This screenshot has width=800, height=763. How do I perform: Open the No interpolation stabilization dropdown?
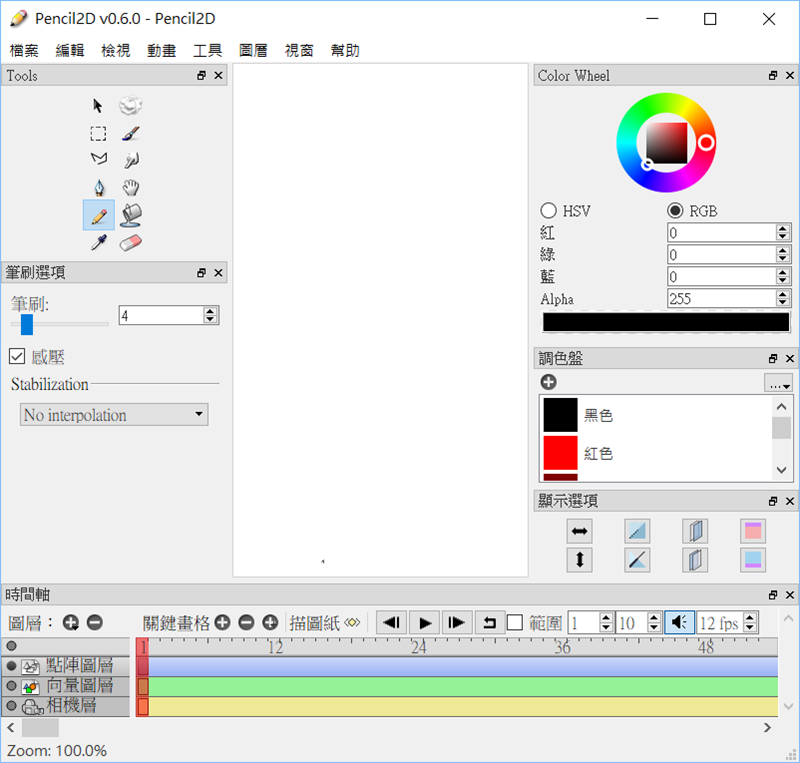[114, 415]
